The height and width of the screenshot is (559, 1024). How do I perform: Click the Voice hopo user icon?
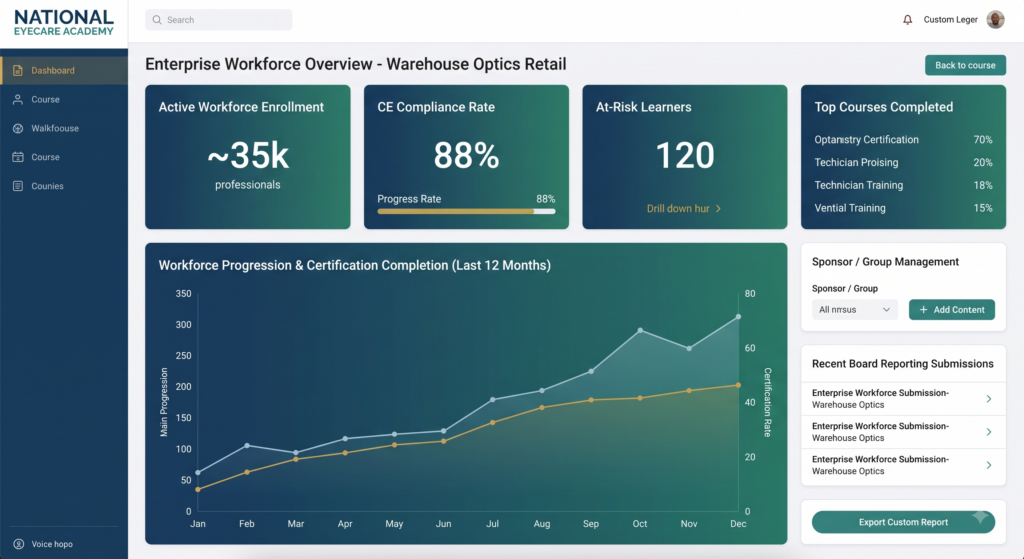[x=18, y=544]
